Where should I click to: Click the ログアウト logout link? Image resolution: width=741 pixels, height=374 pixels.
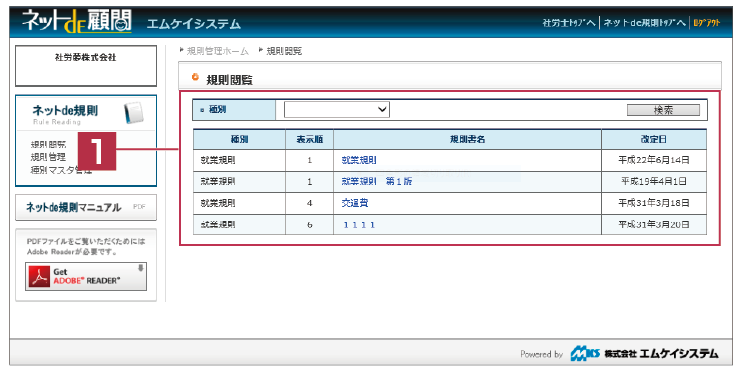pos(707,23)
